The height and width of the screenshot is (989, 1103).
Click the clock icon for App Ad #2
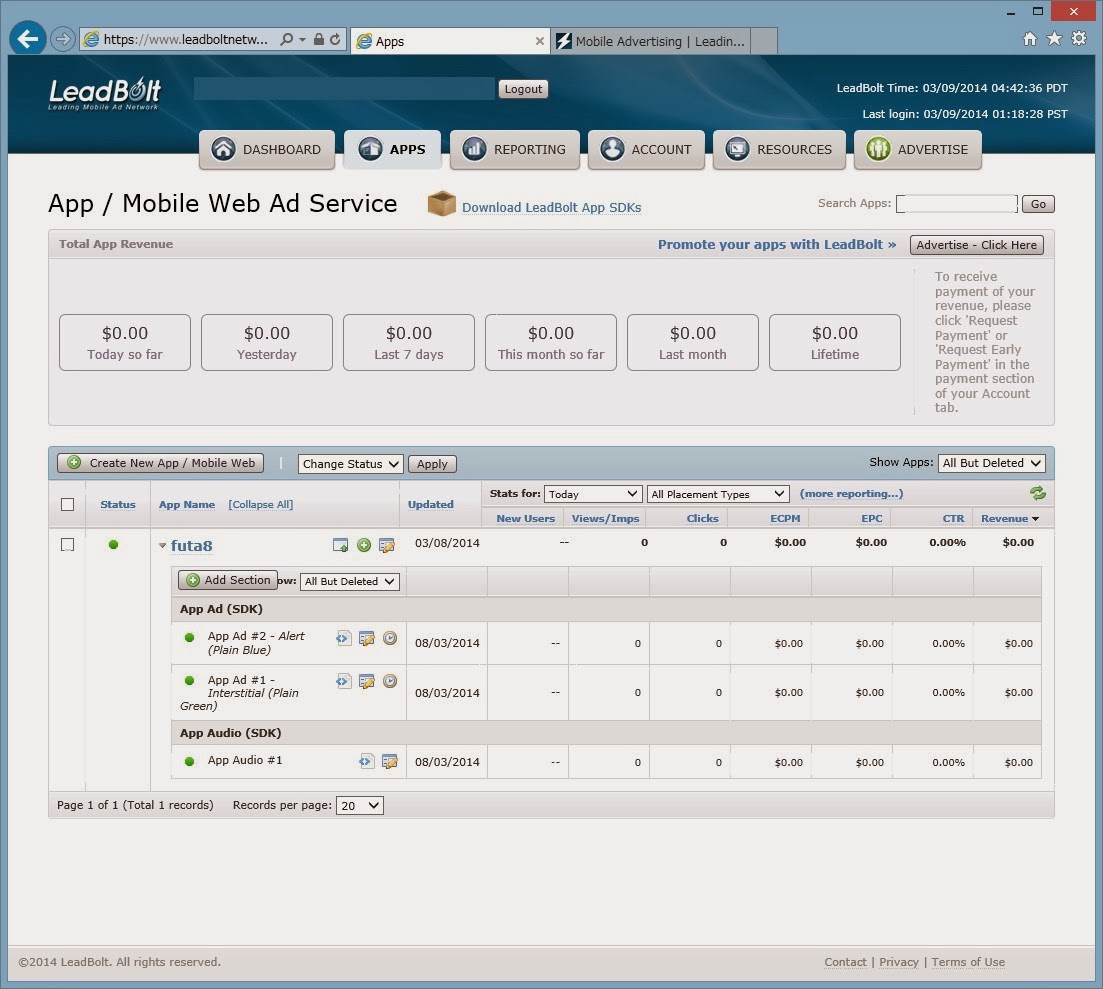(x=390, y=638)
